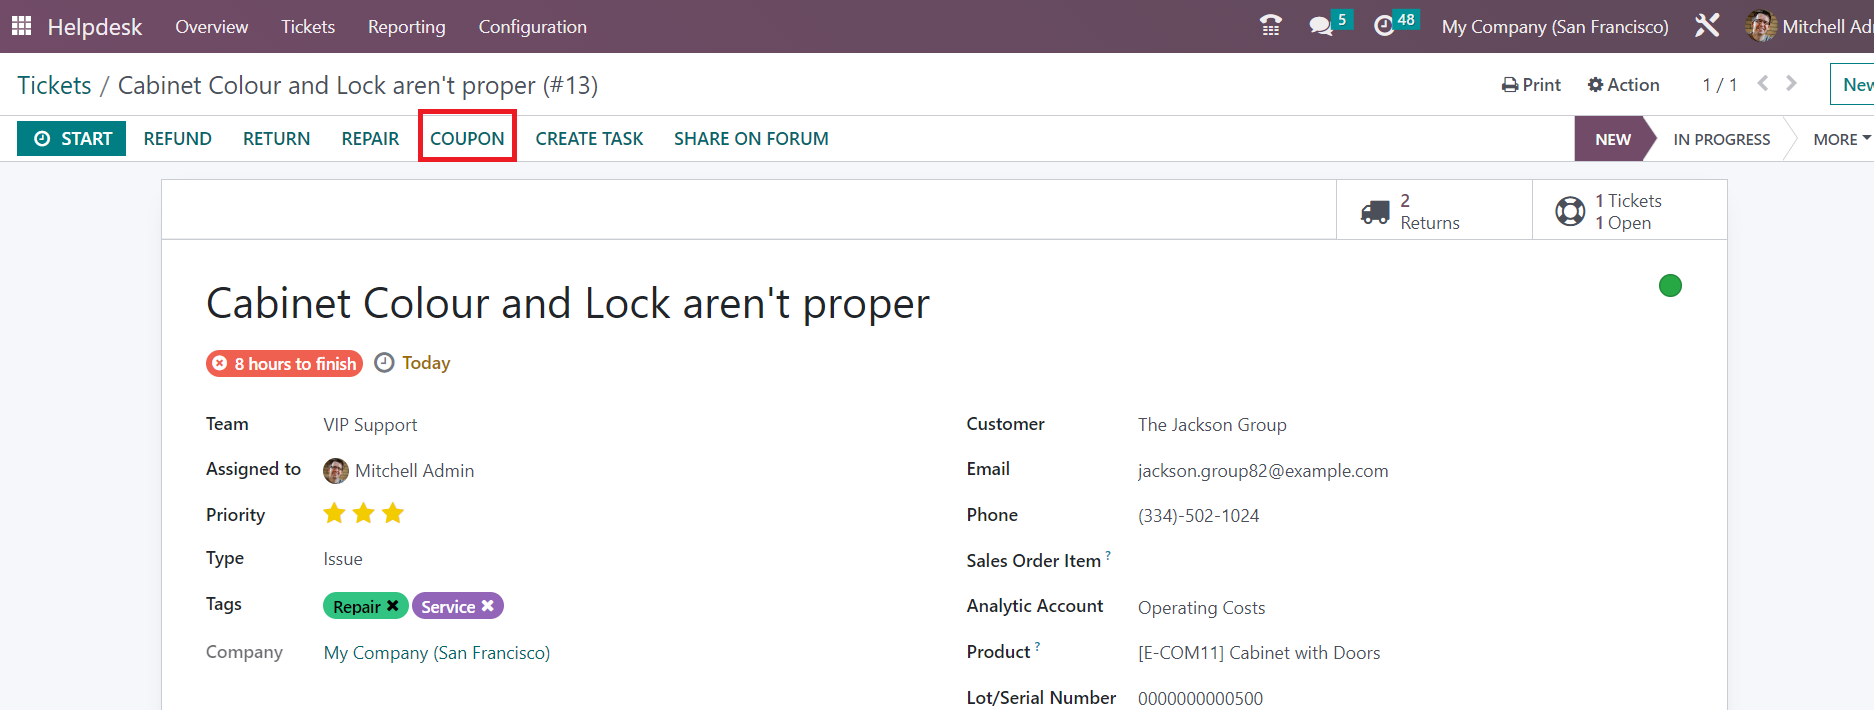Image resolution: width=1874 pixels, height=710 pixels.
Task: Open the apps grid menu icon
Action: 21,26
